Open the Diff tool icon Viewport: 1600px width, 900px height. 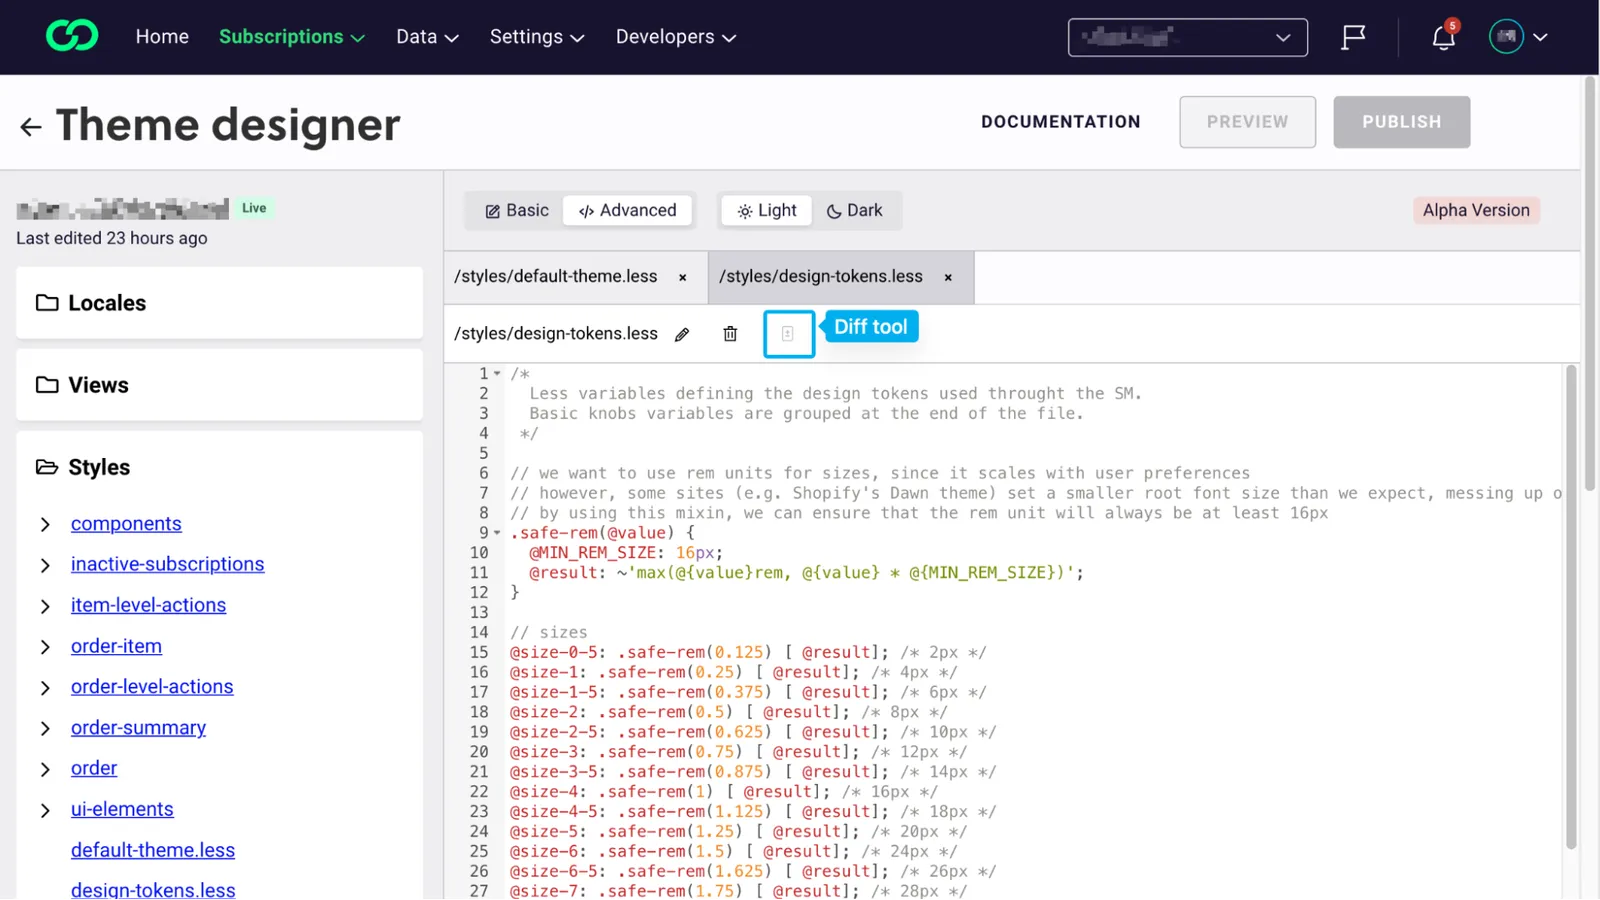click(788, 334)
